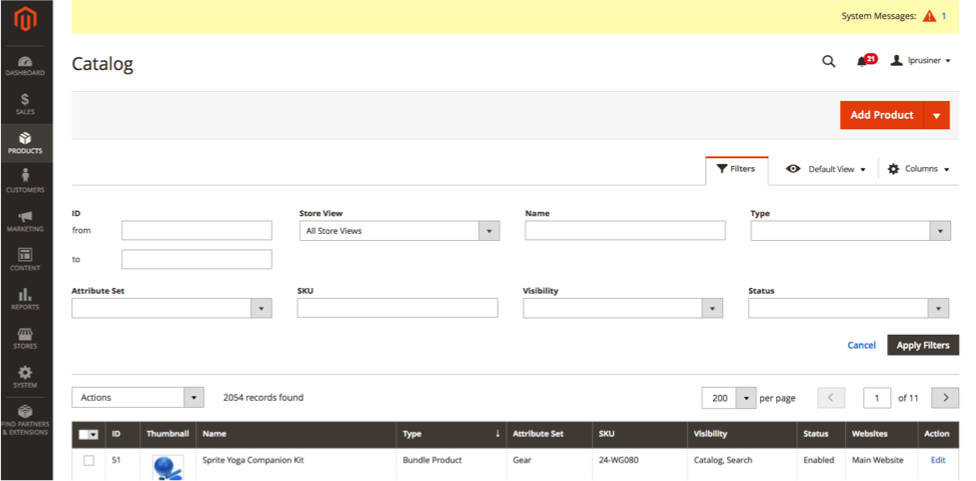Click the system messages warning icon

929,16
